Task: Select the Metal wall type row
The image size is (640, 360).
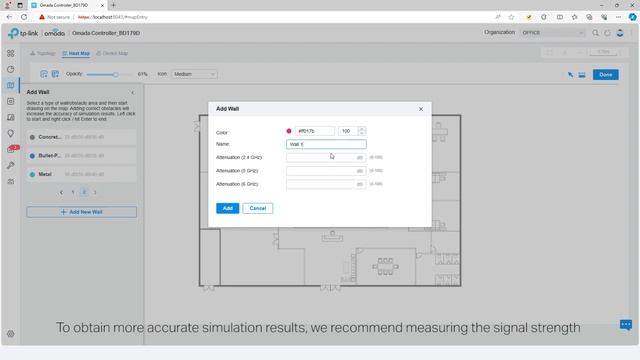Action: tap(82, 174)
